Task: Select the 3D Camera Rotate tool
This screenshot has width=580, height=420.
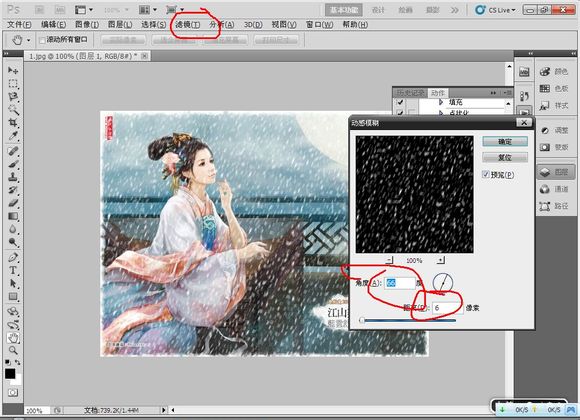Action: 13,325
